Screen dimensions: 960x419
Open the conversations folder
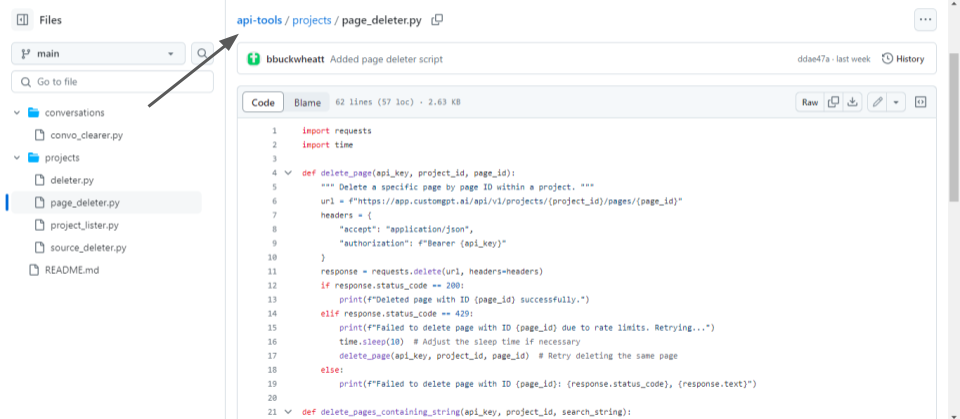coord(75,113)
